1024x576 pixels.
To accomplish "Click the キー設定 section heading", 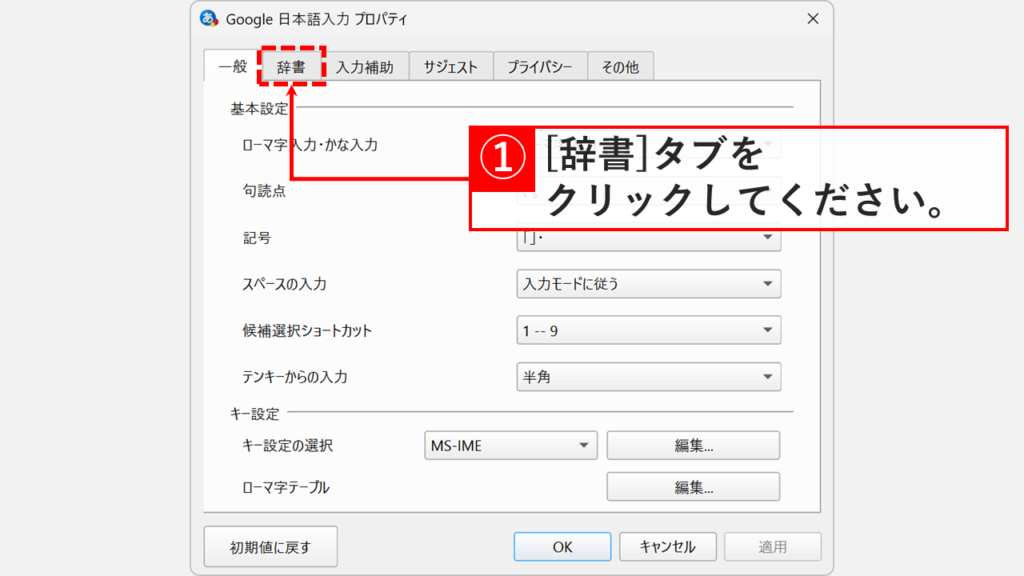I will coord(255,413).
